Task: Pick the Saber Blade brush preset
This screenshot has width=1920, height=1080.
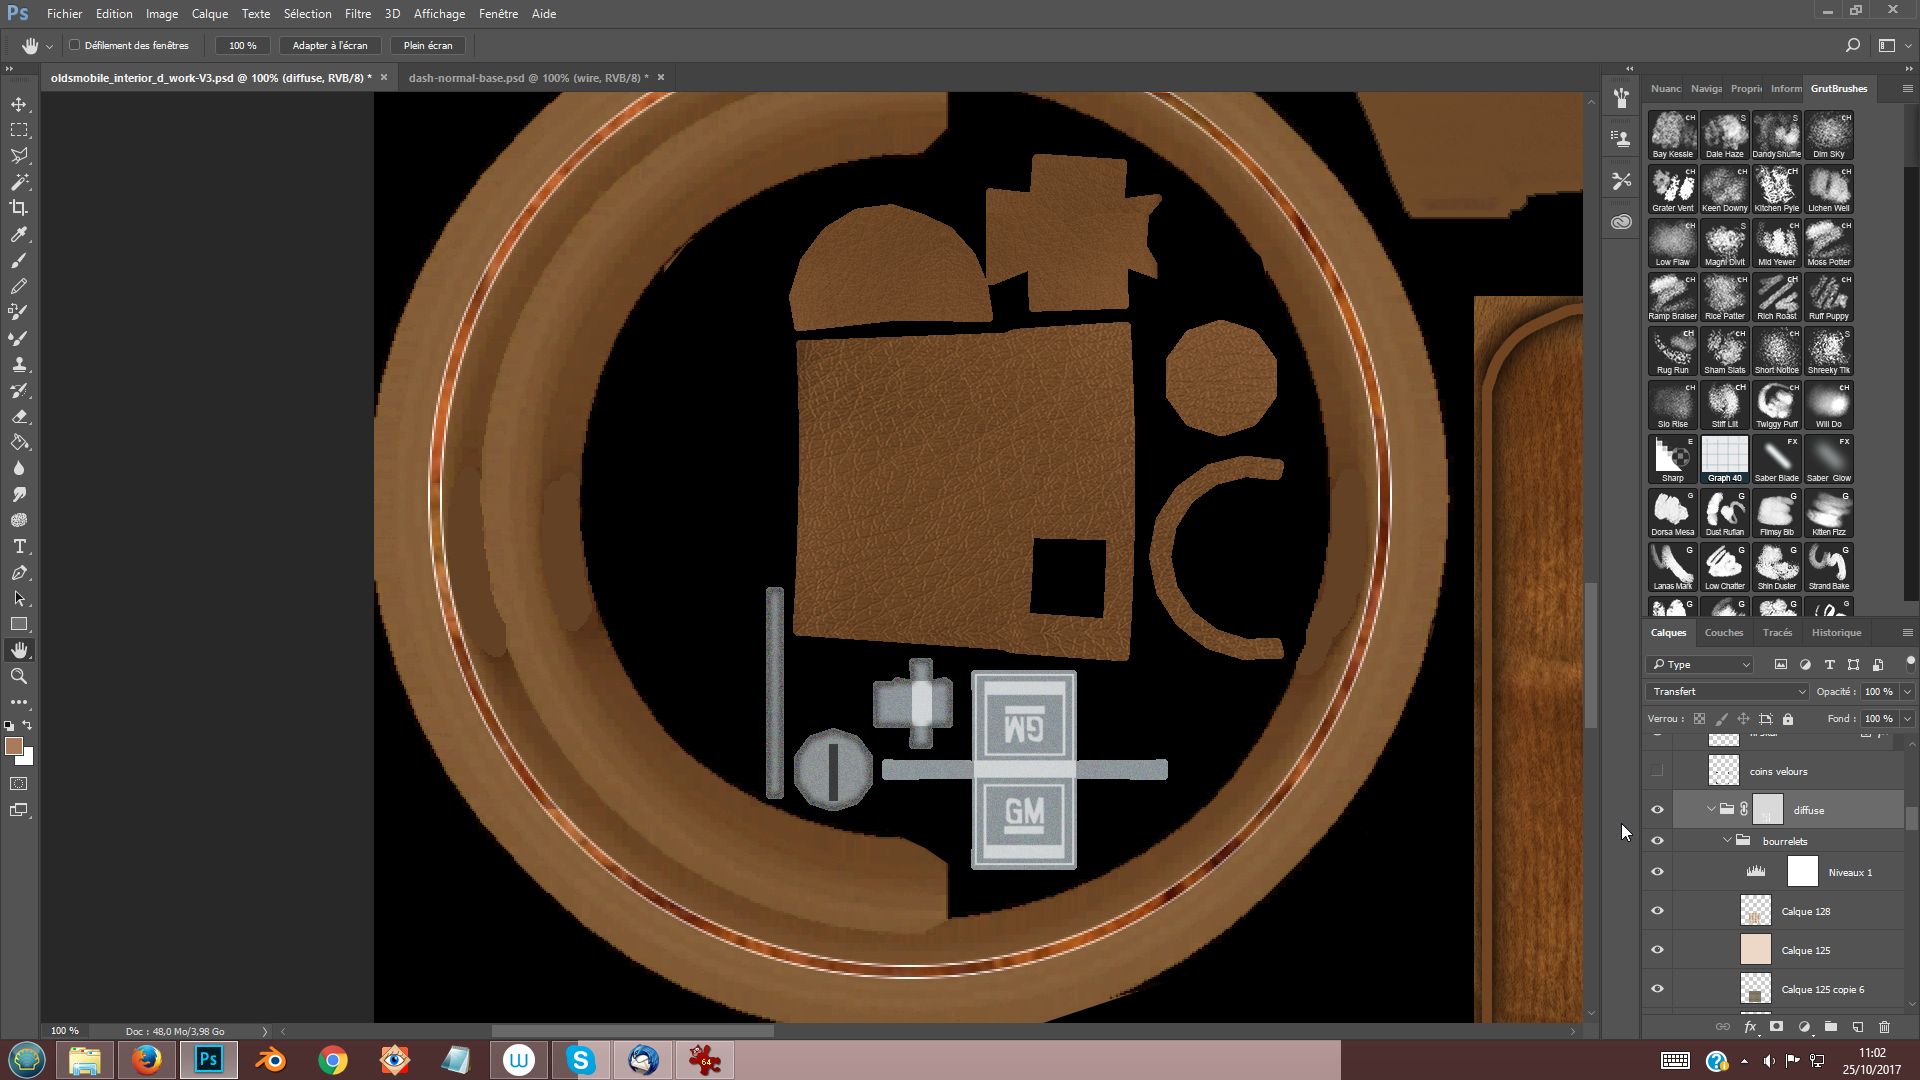Action: [x=1776, y=459]
